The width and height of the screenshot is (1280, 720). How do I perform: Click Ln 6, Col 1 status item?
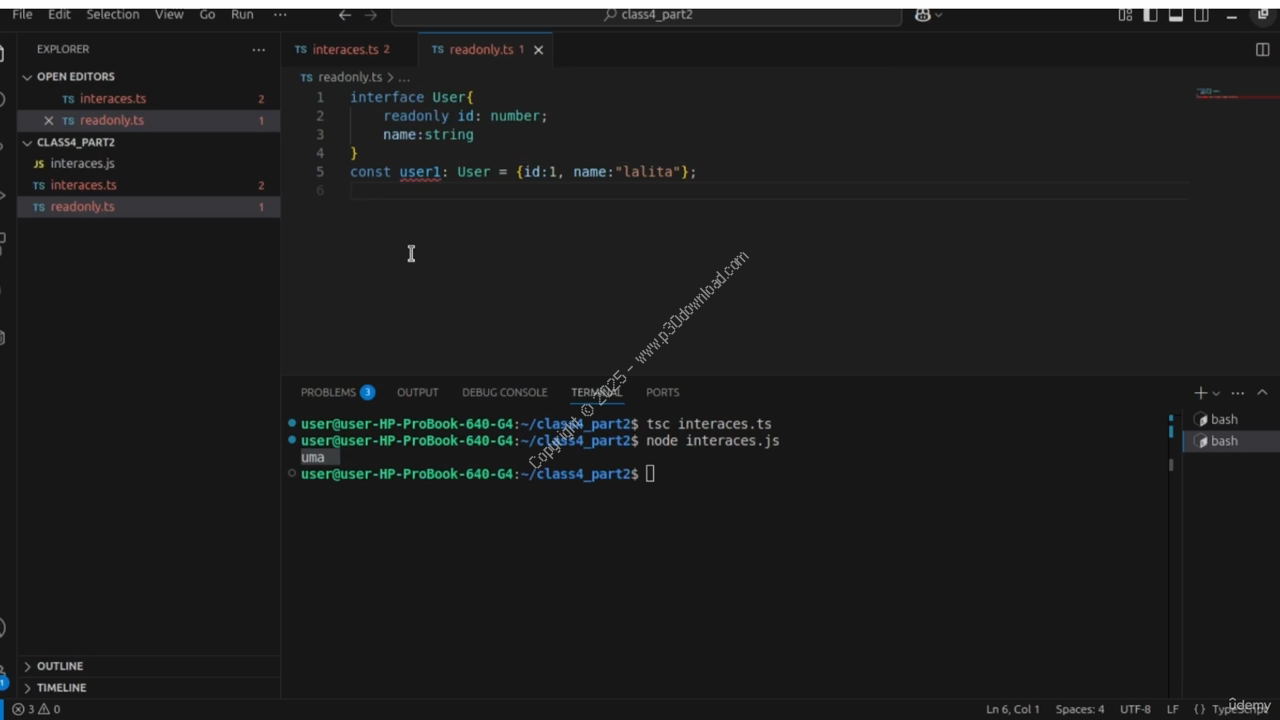[x=1013, y=709]
